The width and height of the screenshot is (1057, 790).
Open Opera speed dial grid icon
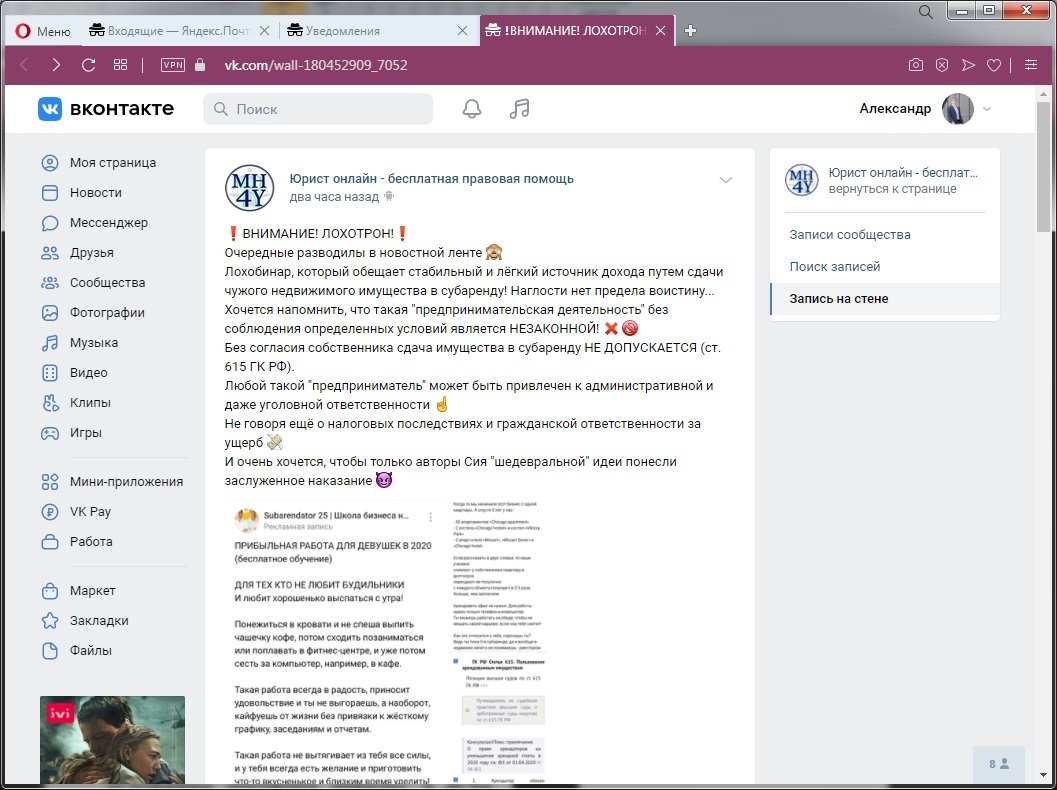coord(121,65)
